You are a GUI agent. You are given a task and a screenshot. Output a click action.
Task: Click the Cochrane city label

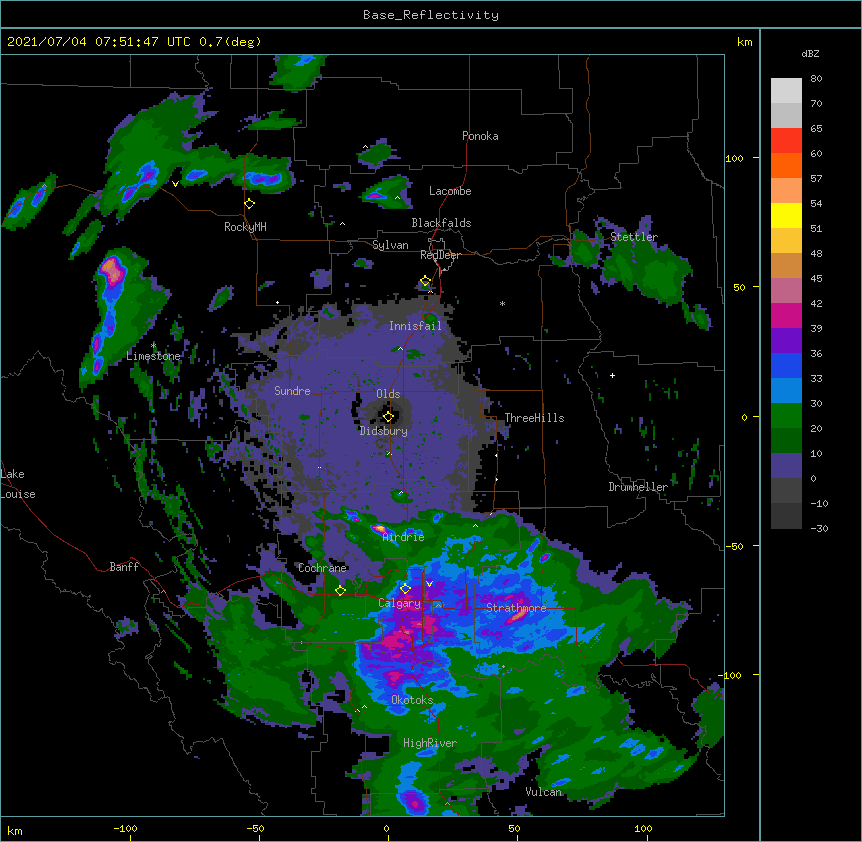(322, 568)
